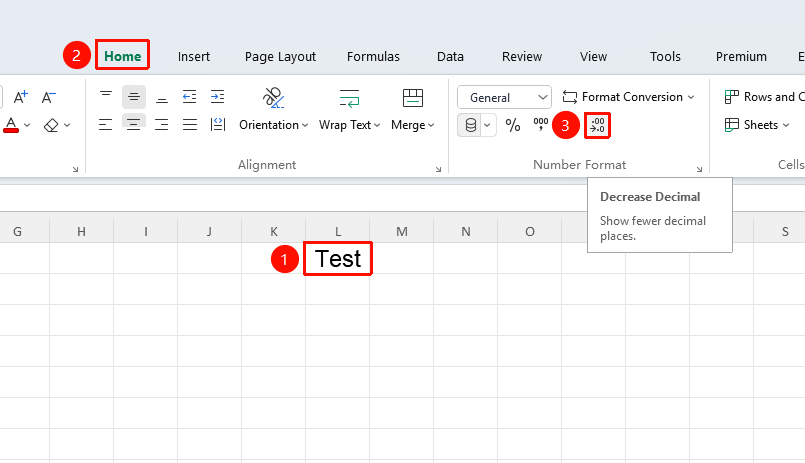The width and height of the screenshot is (805, 463).
Task: Toggle center horizontal alignment
Action: 134,125
